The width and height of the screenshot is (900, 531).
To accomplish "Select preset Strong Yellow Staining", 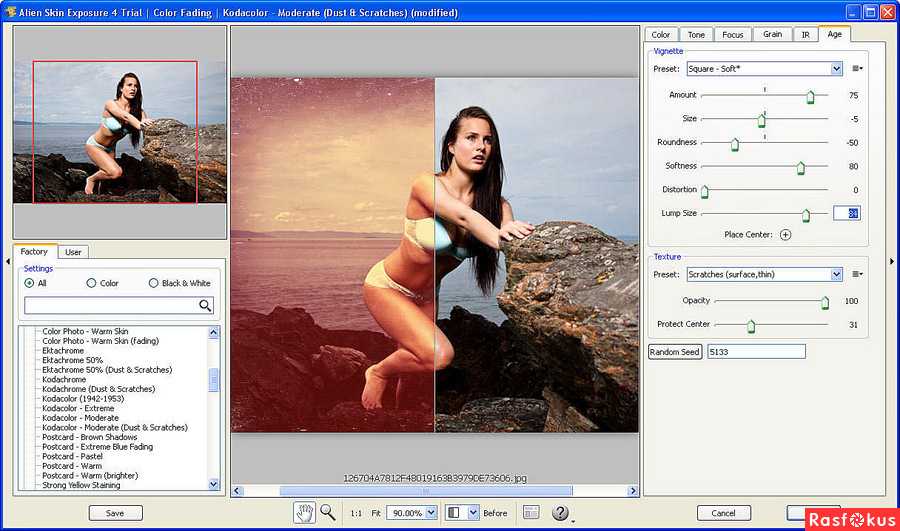I will (x=81, y=485).
